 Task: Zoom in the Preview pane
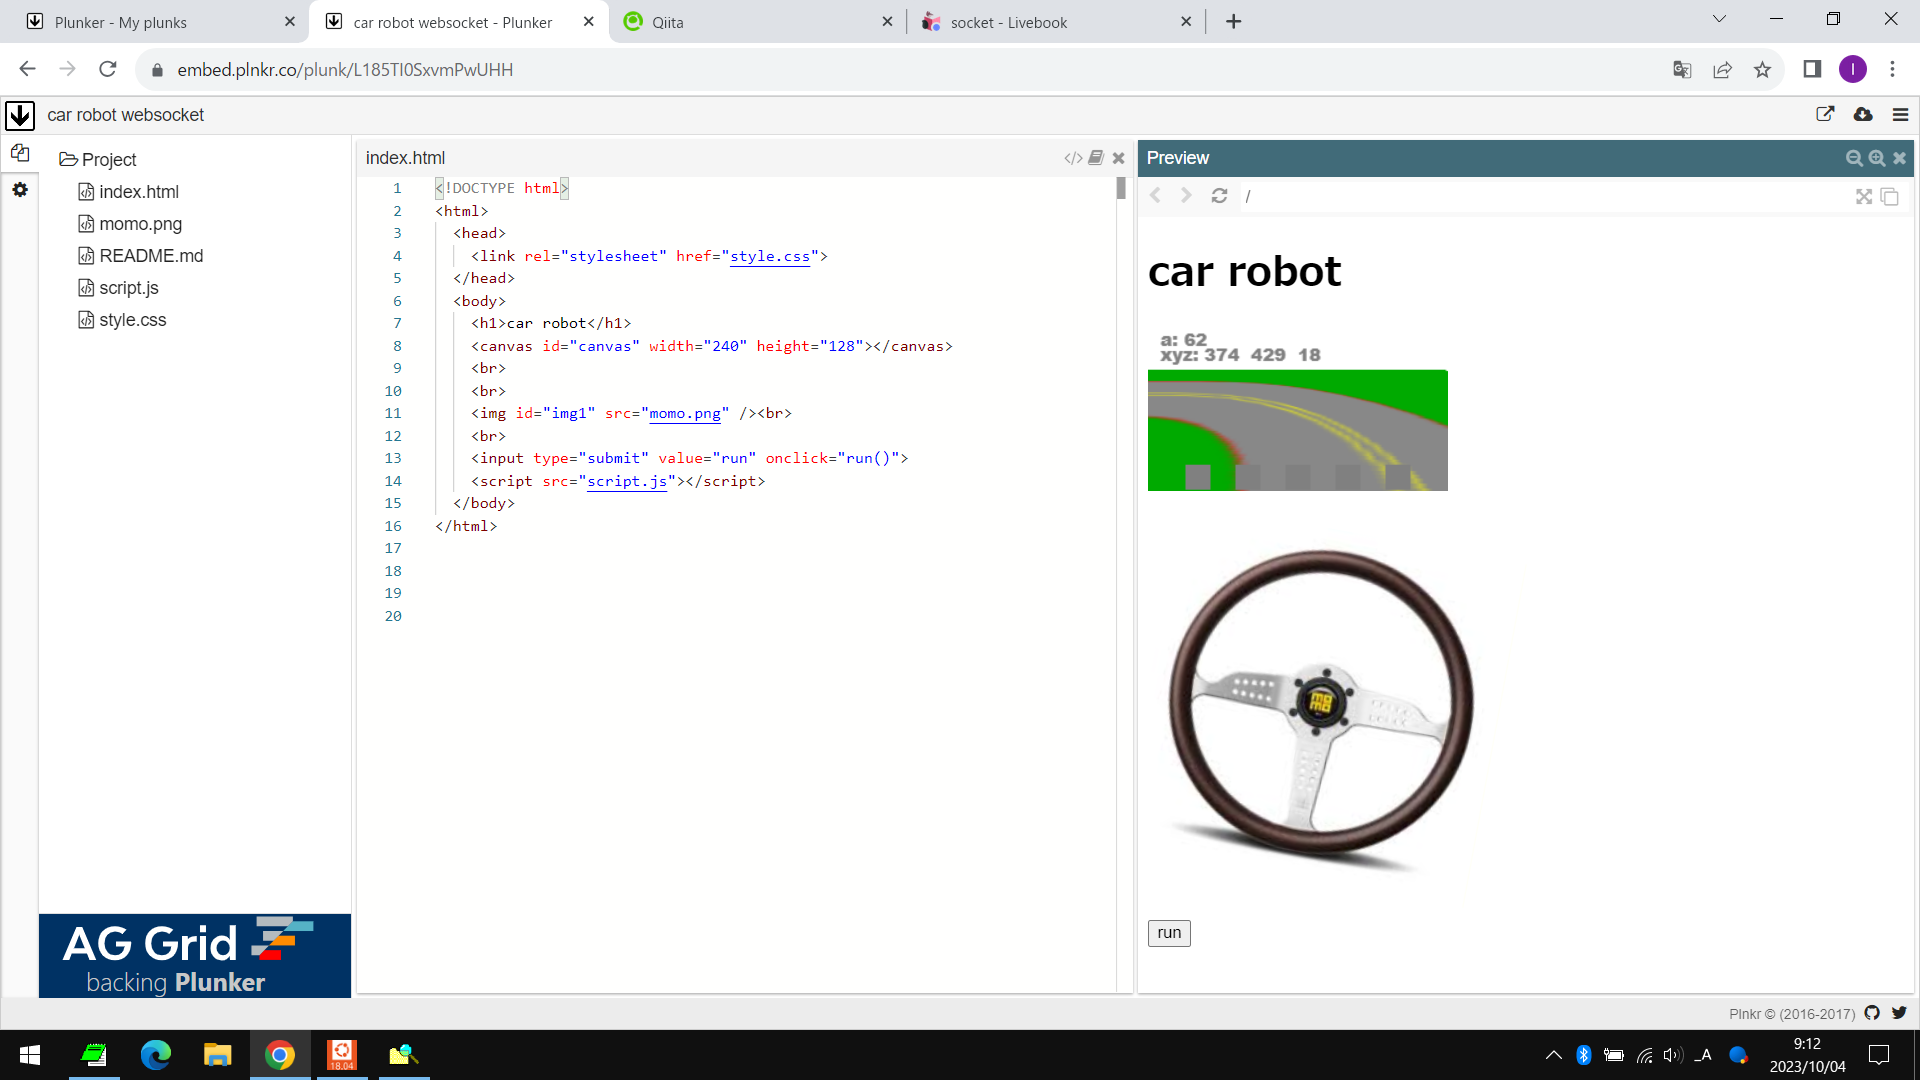coord(1877,158)
